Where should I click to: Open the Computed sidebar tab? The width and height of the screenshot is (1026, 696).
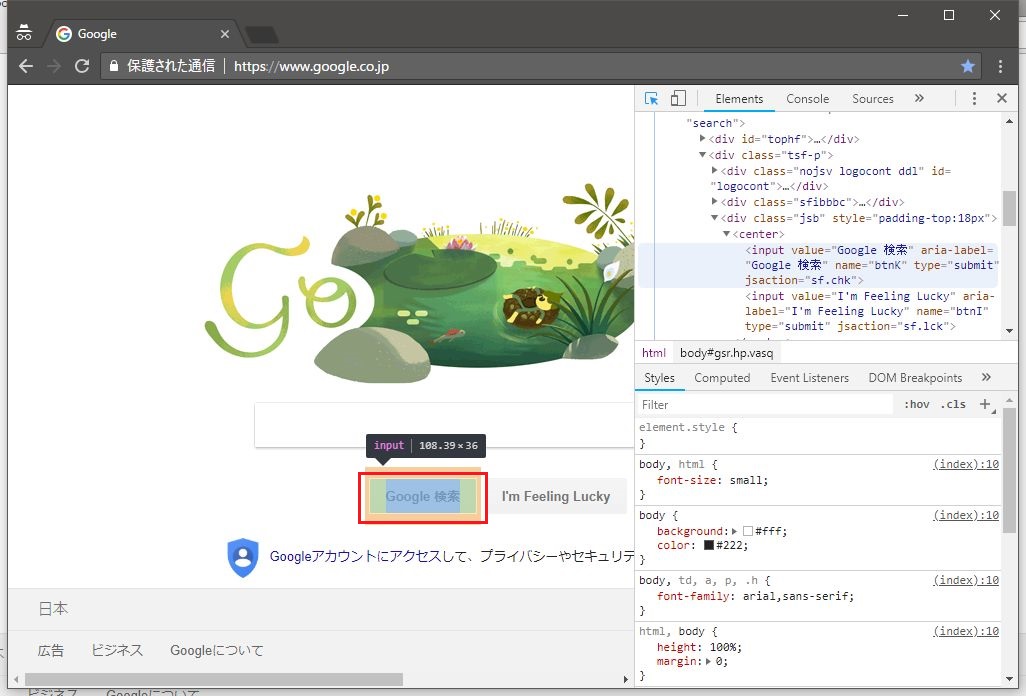[722, 378]
